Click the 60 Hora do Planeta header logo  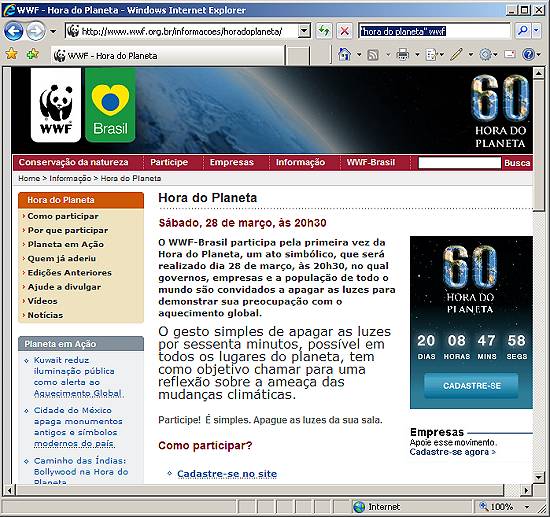click(x=500, y=111)
